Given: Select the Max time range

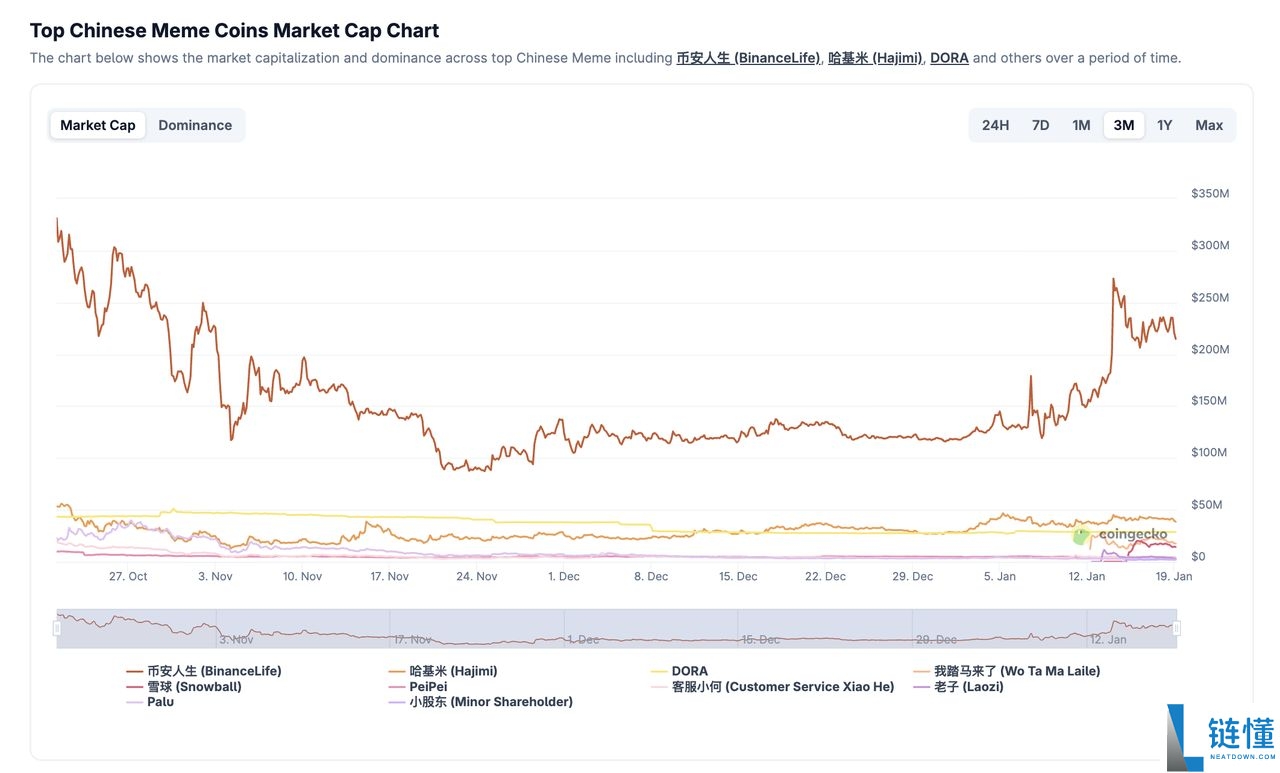Looking at the screenshot, I should click(1209, 125).
